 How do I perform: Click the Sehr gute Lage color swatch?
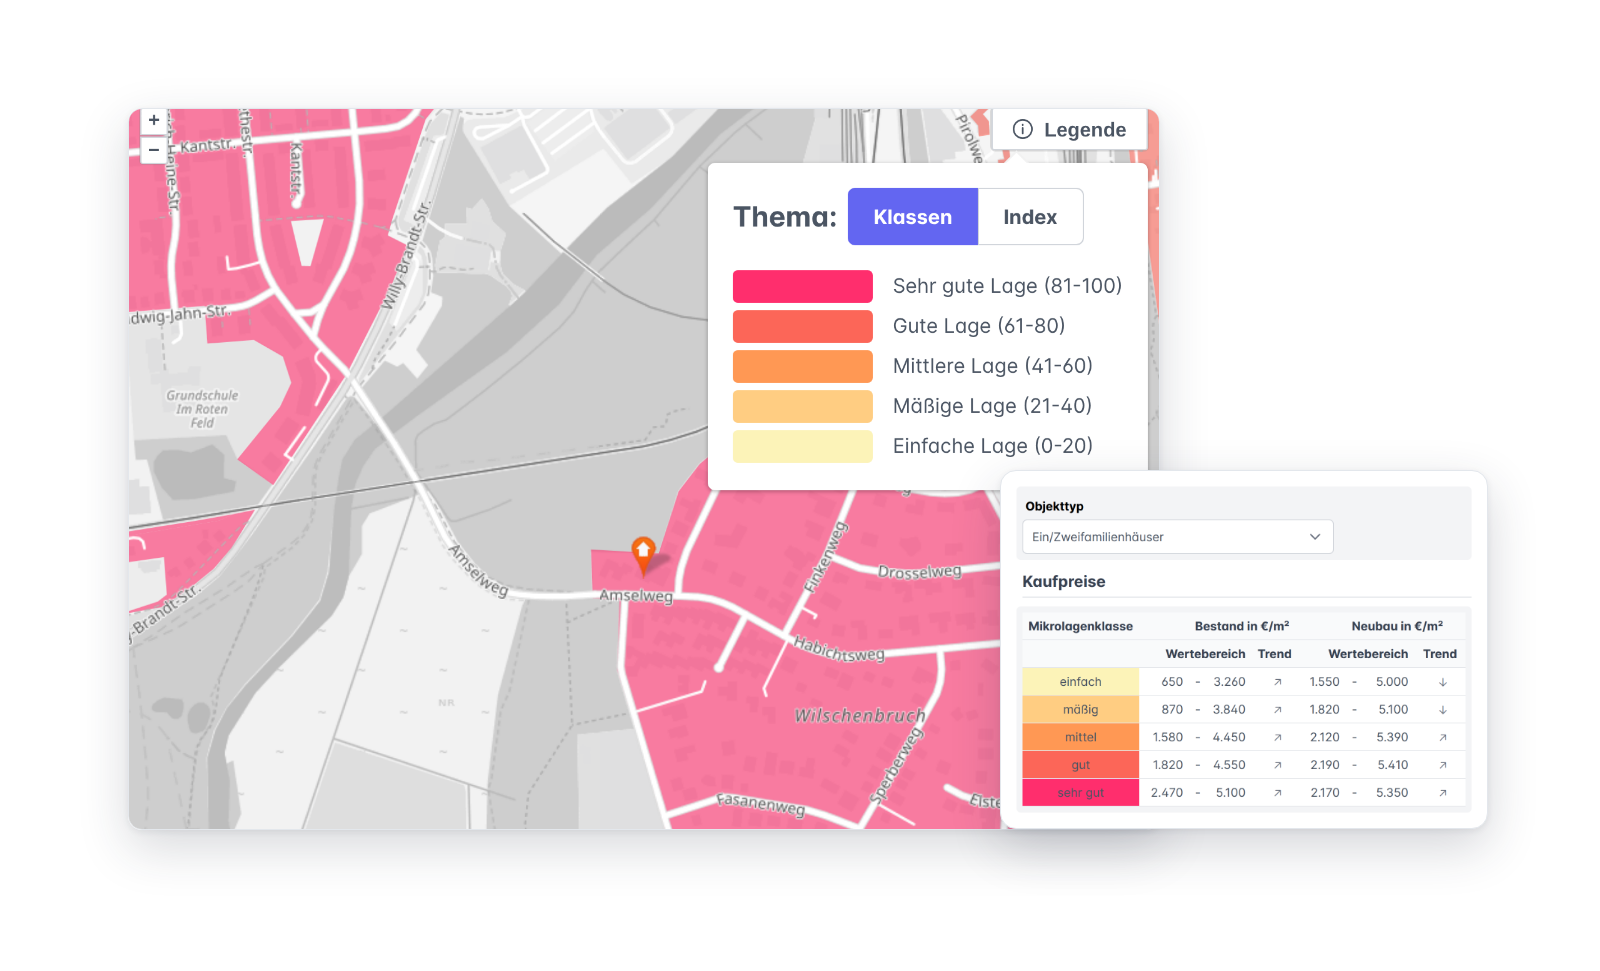pos(802,286)
